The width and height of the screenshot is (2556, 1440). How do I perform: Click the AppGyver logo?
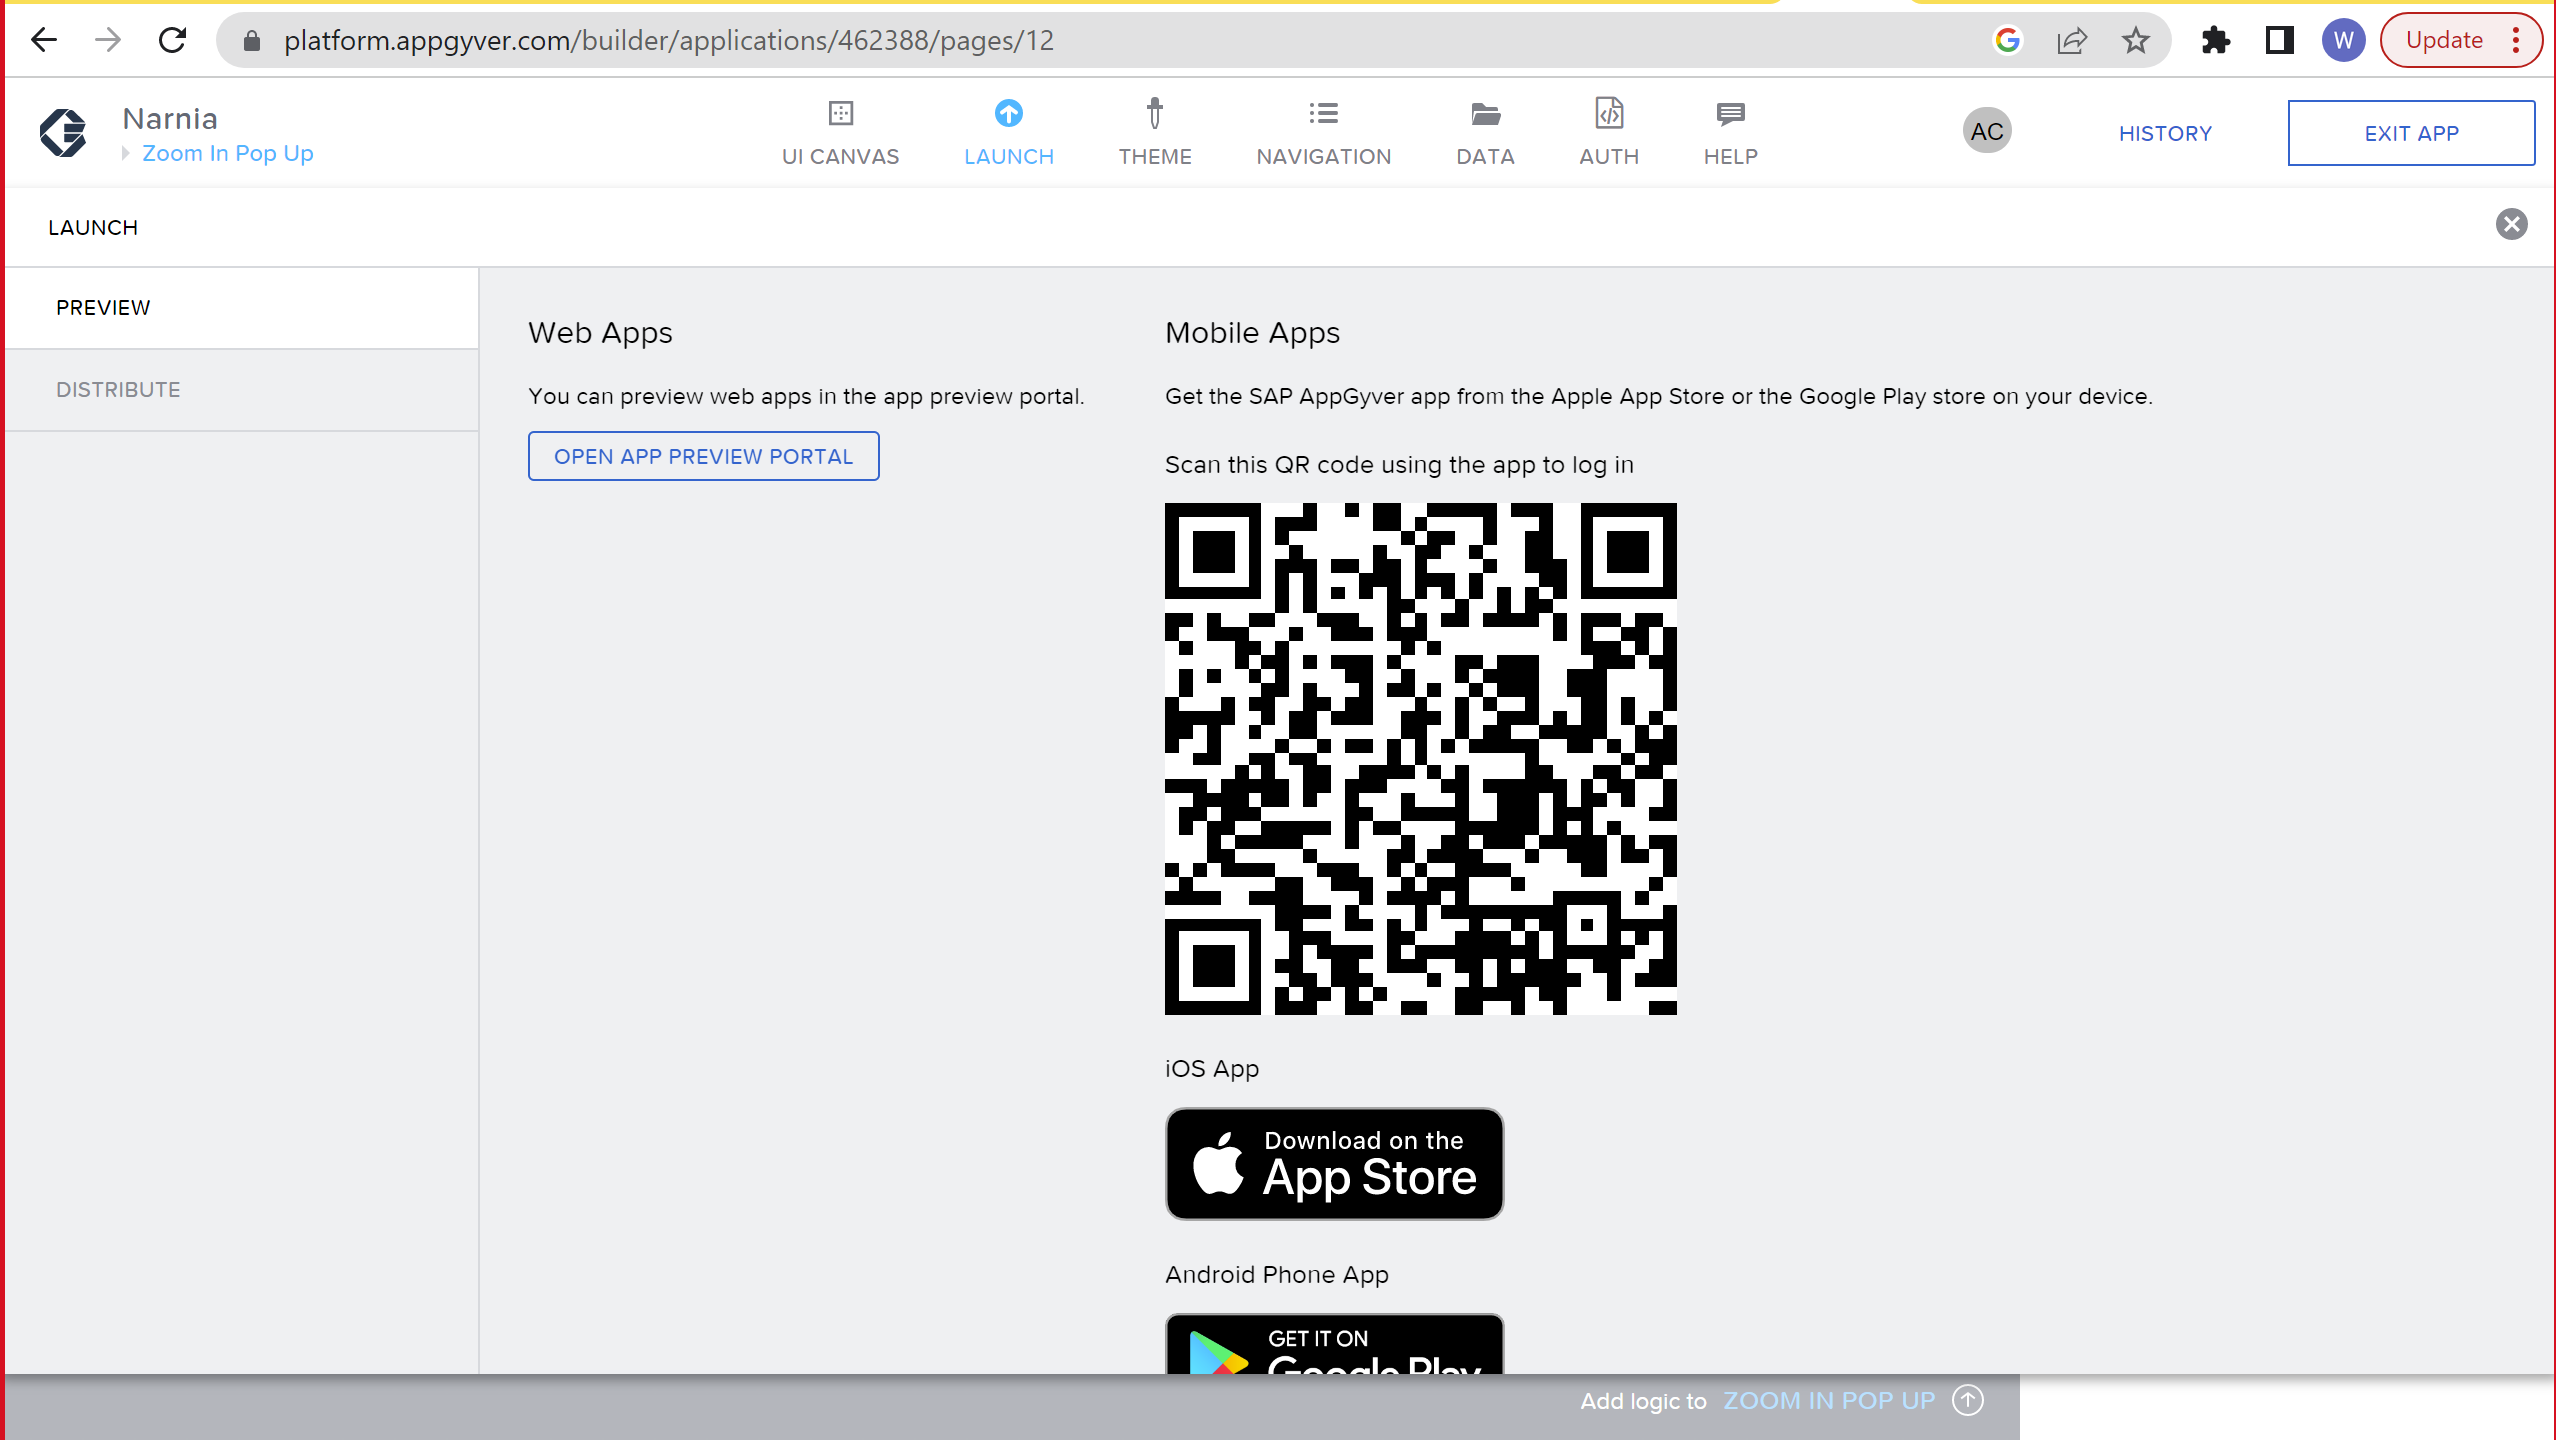pos(63,132)
